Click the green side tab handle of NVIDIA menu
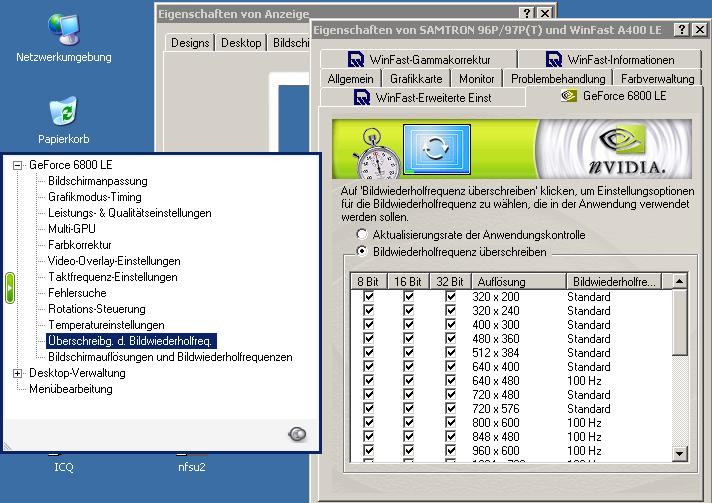712x503 pixels. 10,288
